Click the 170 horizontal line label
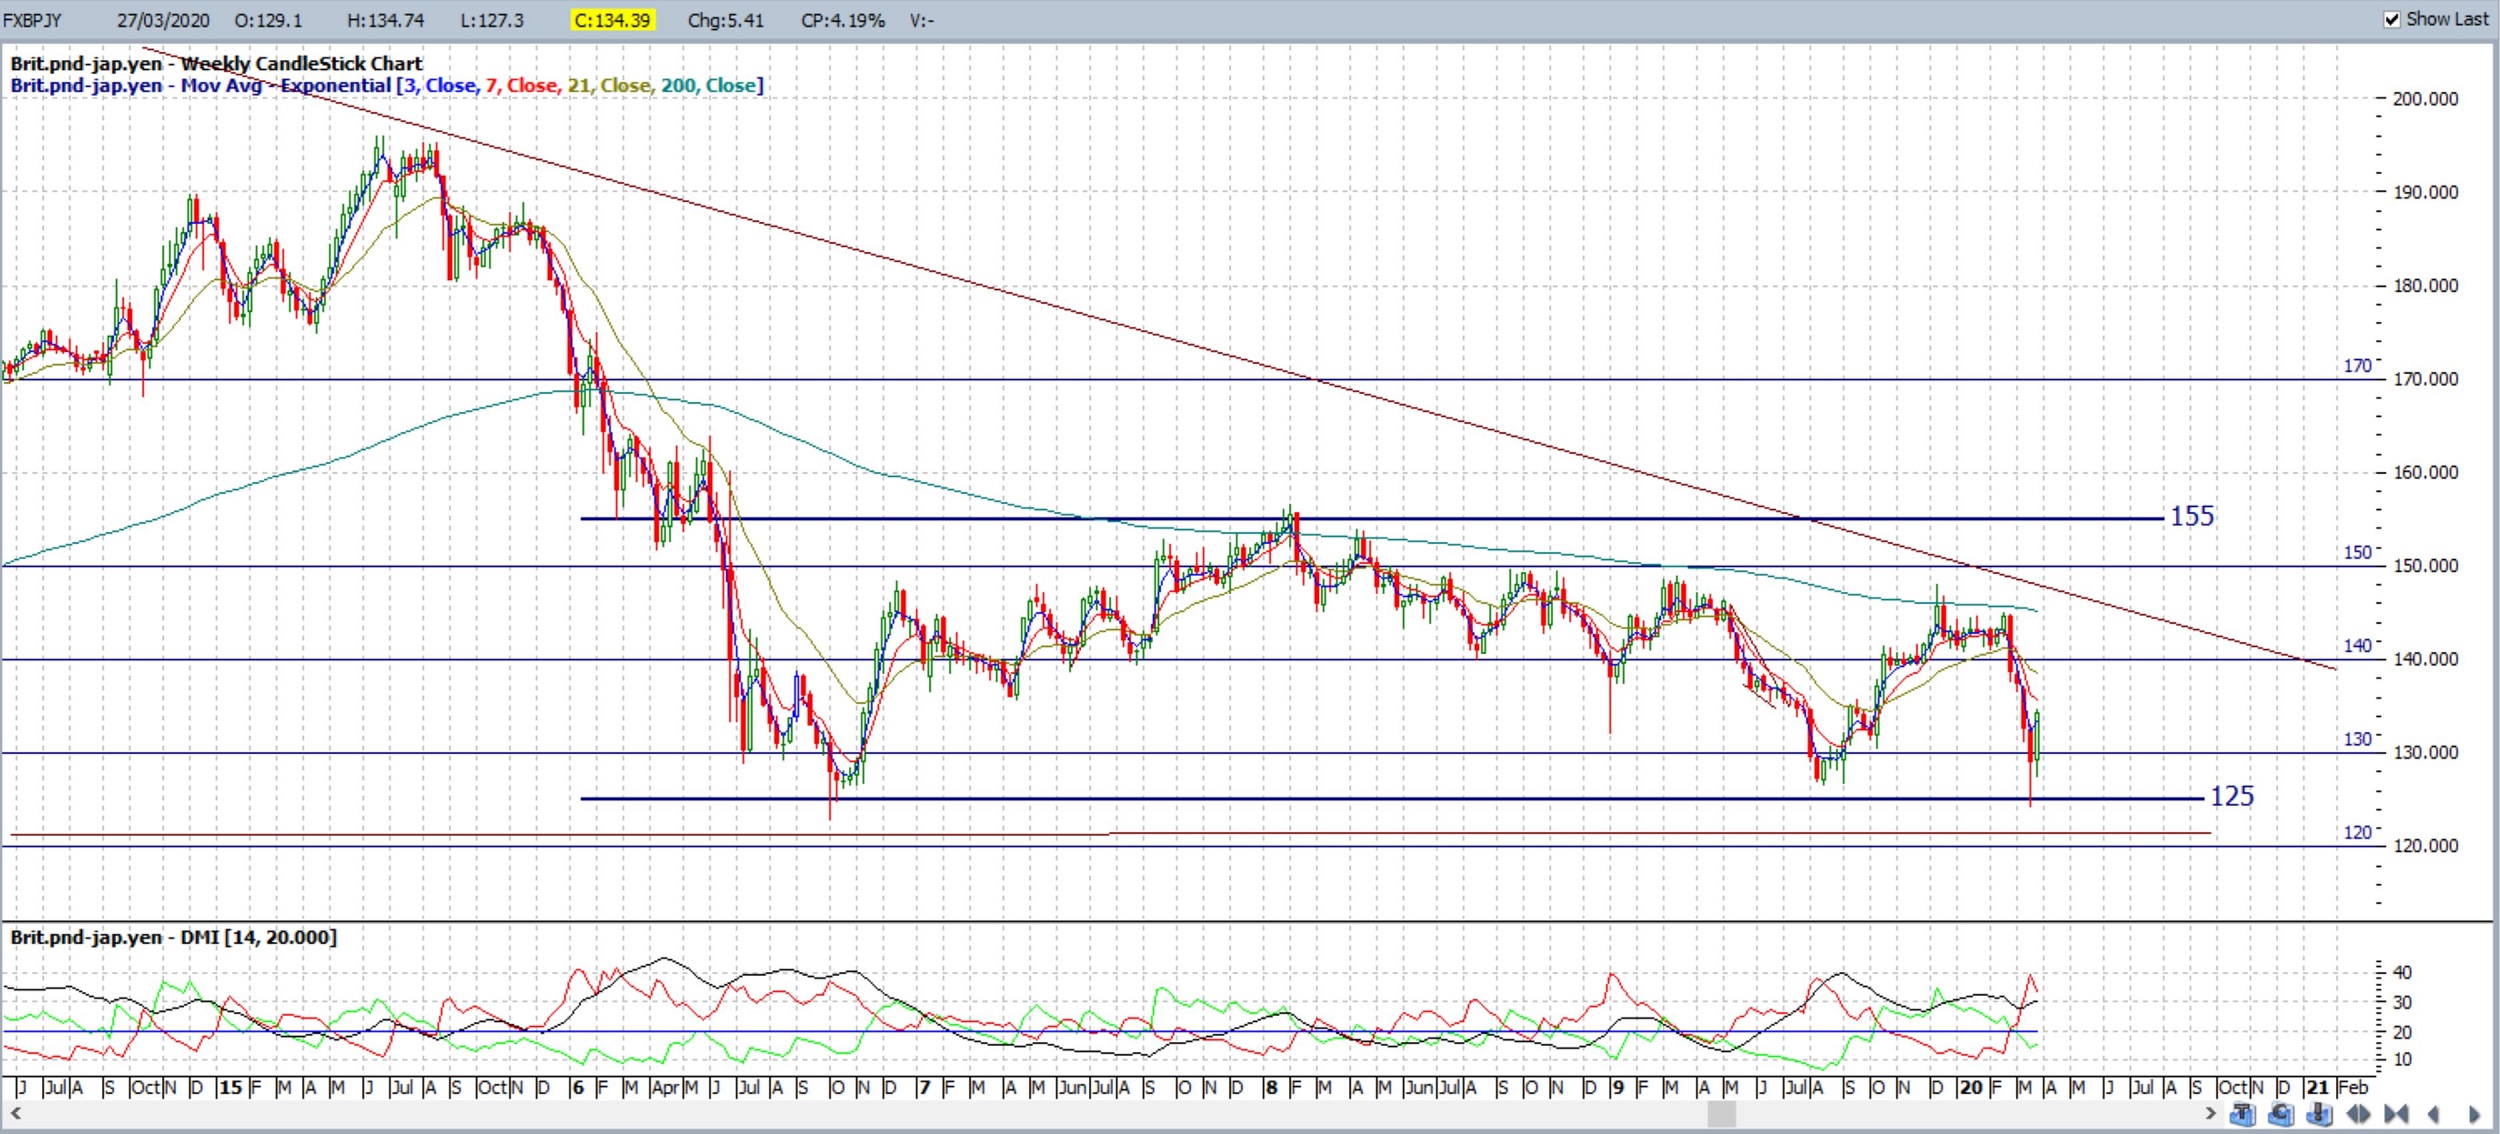2500x1134 pixels. 2358,366
